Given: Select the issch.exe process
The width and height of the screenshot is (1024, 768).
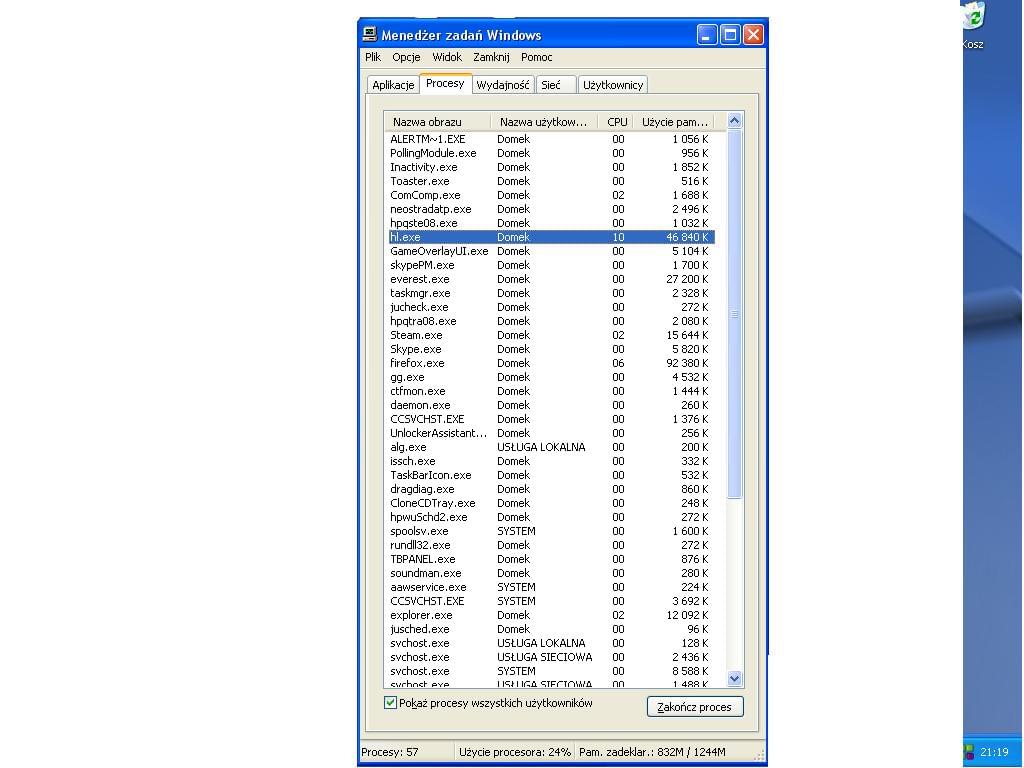Looking at the screenshot, I should coord(552,461).
